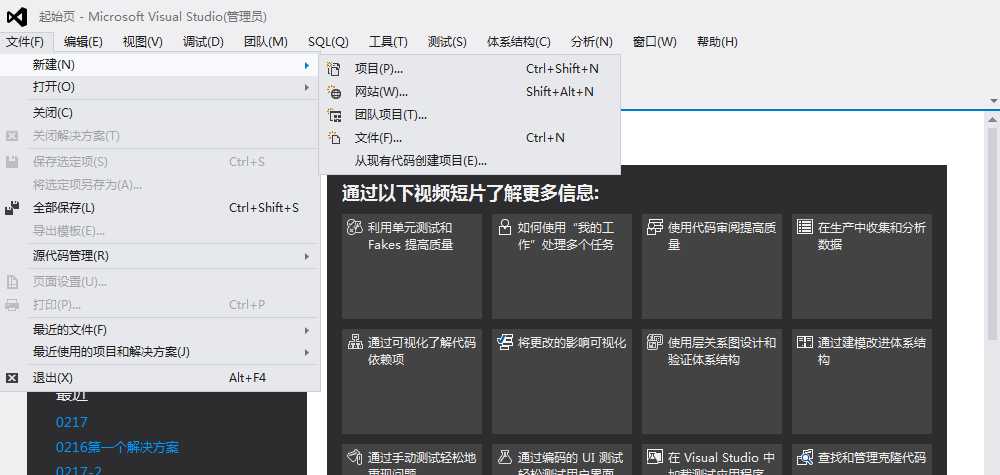Click the icon on 通过手动测试轻松地 tile

355,457
